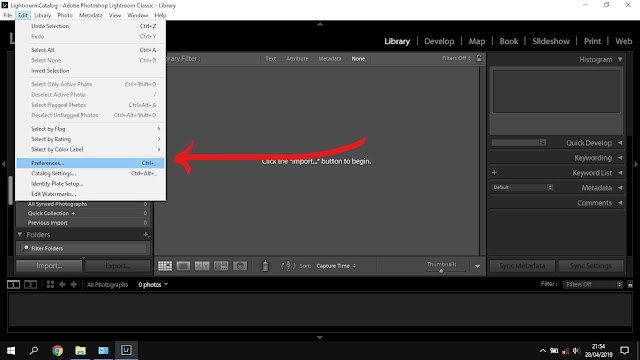This screenshot has width=640, height=360.
Task: Go forward with filmstrip right arrow
Action: coord(73,284)
